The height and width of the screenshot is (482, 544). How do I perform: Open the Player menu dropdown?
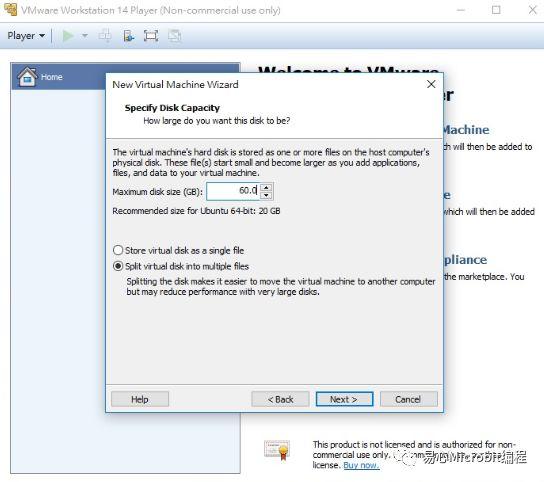pos(26,36)
